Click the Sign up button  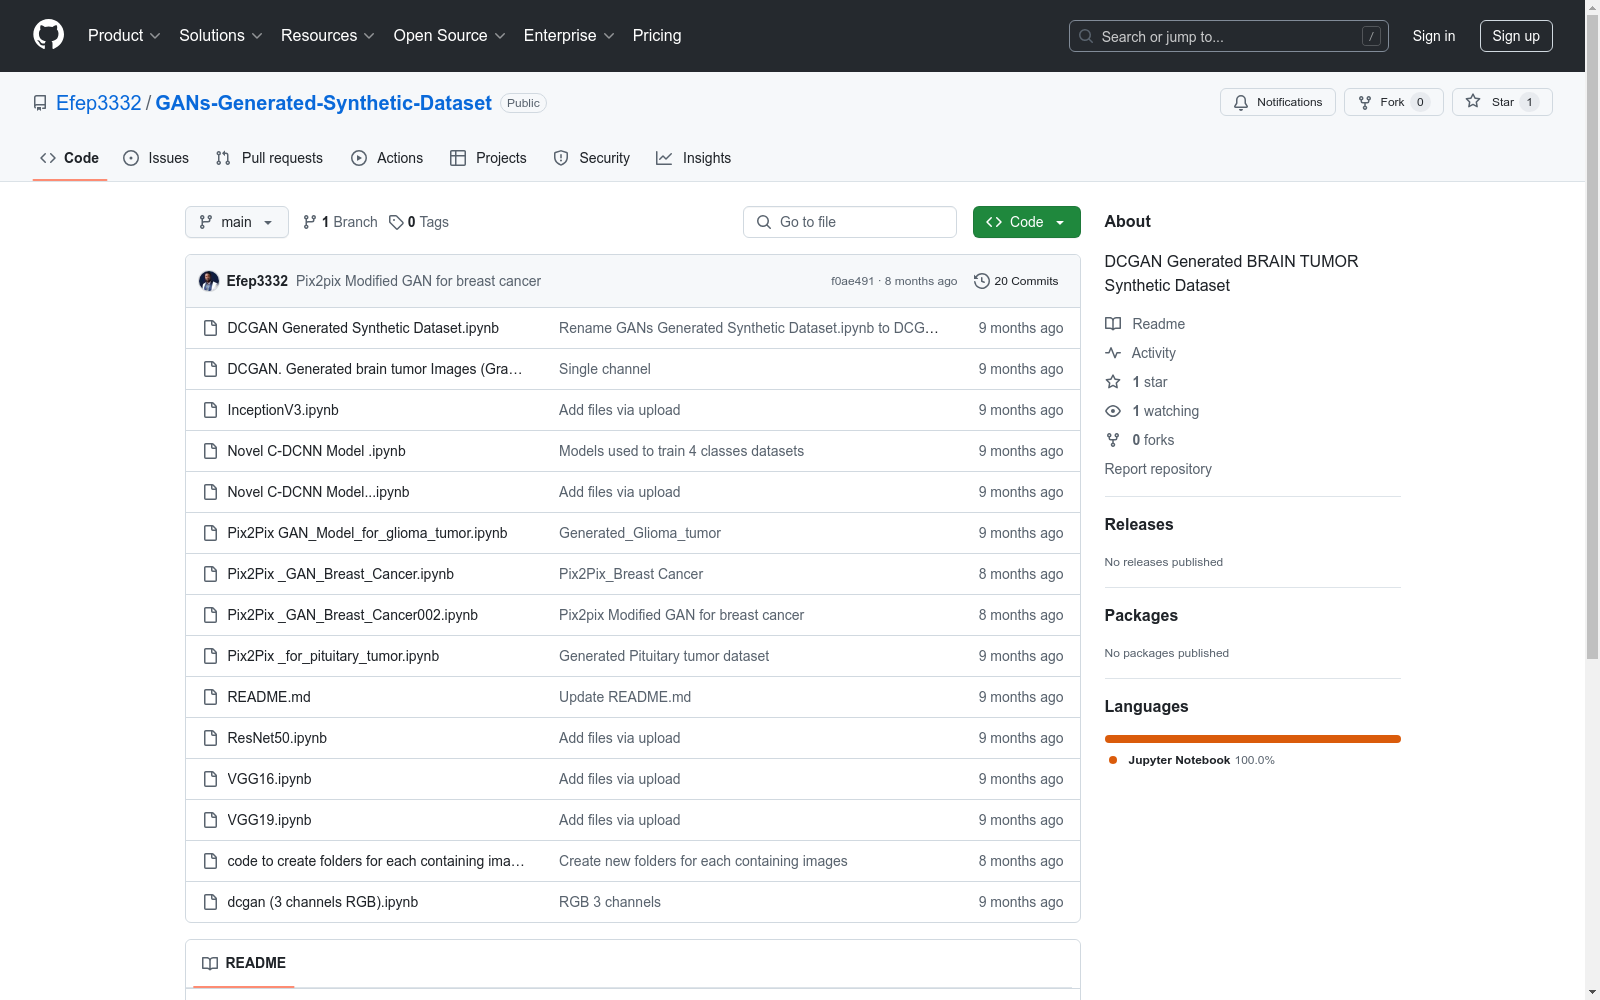(1516, 36)
